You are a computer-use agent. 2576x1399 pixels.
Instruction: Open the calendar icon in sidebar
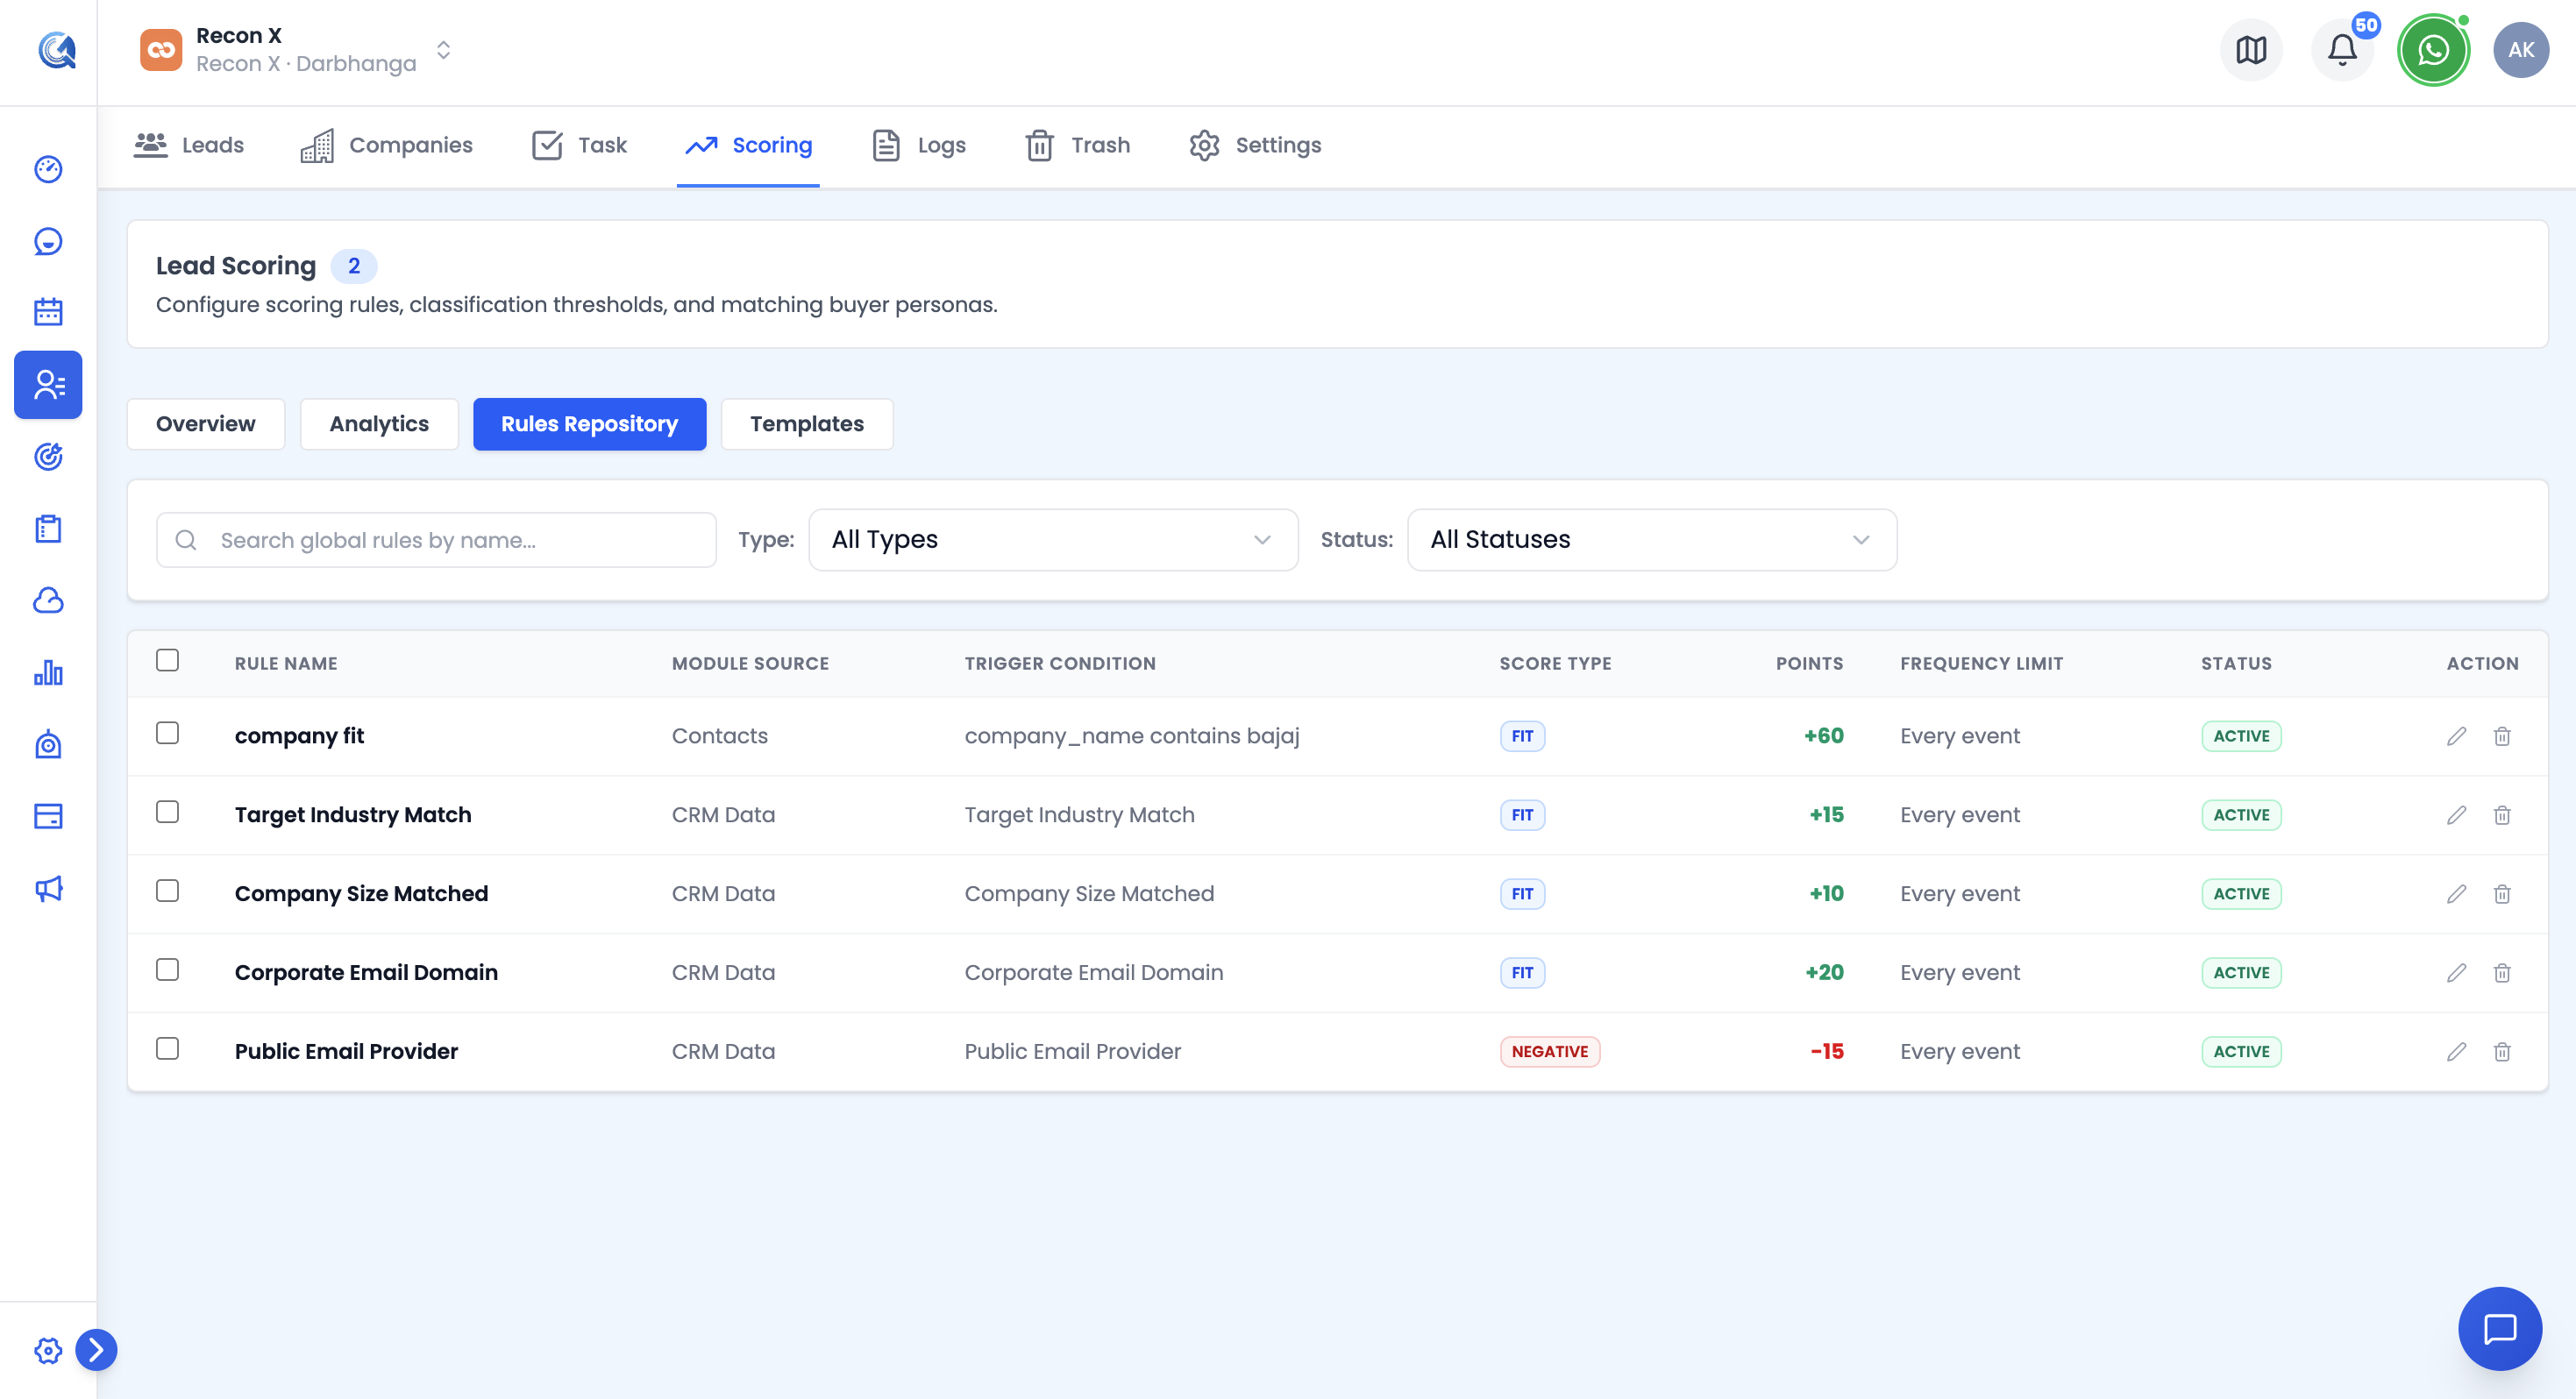coord(48,312)
